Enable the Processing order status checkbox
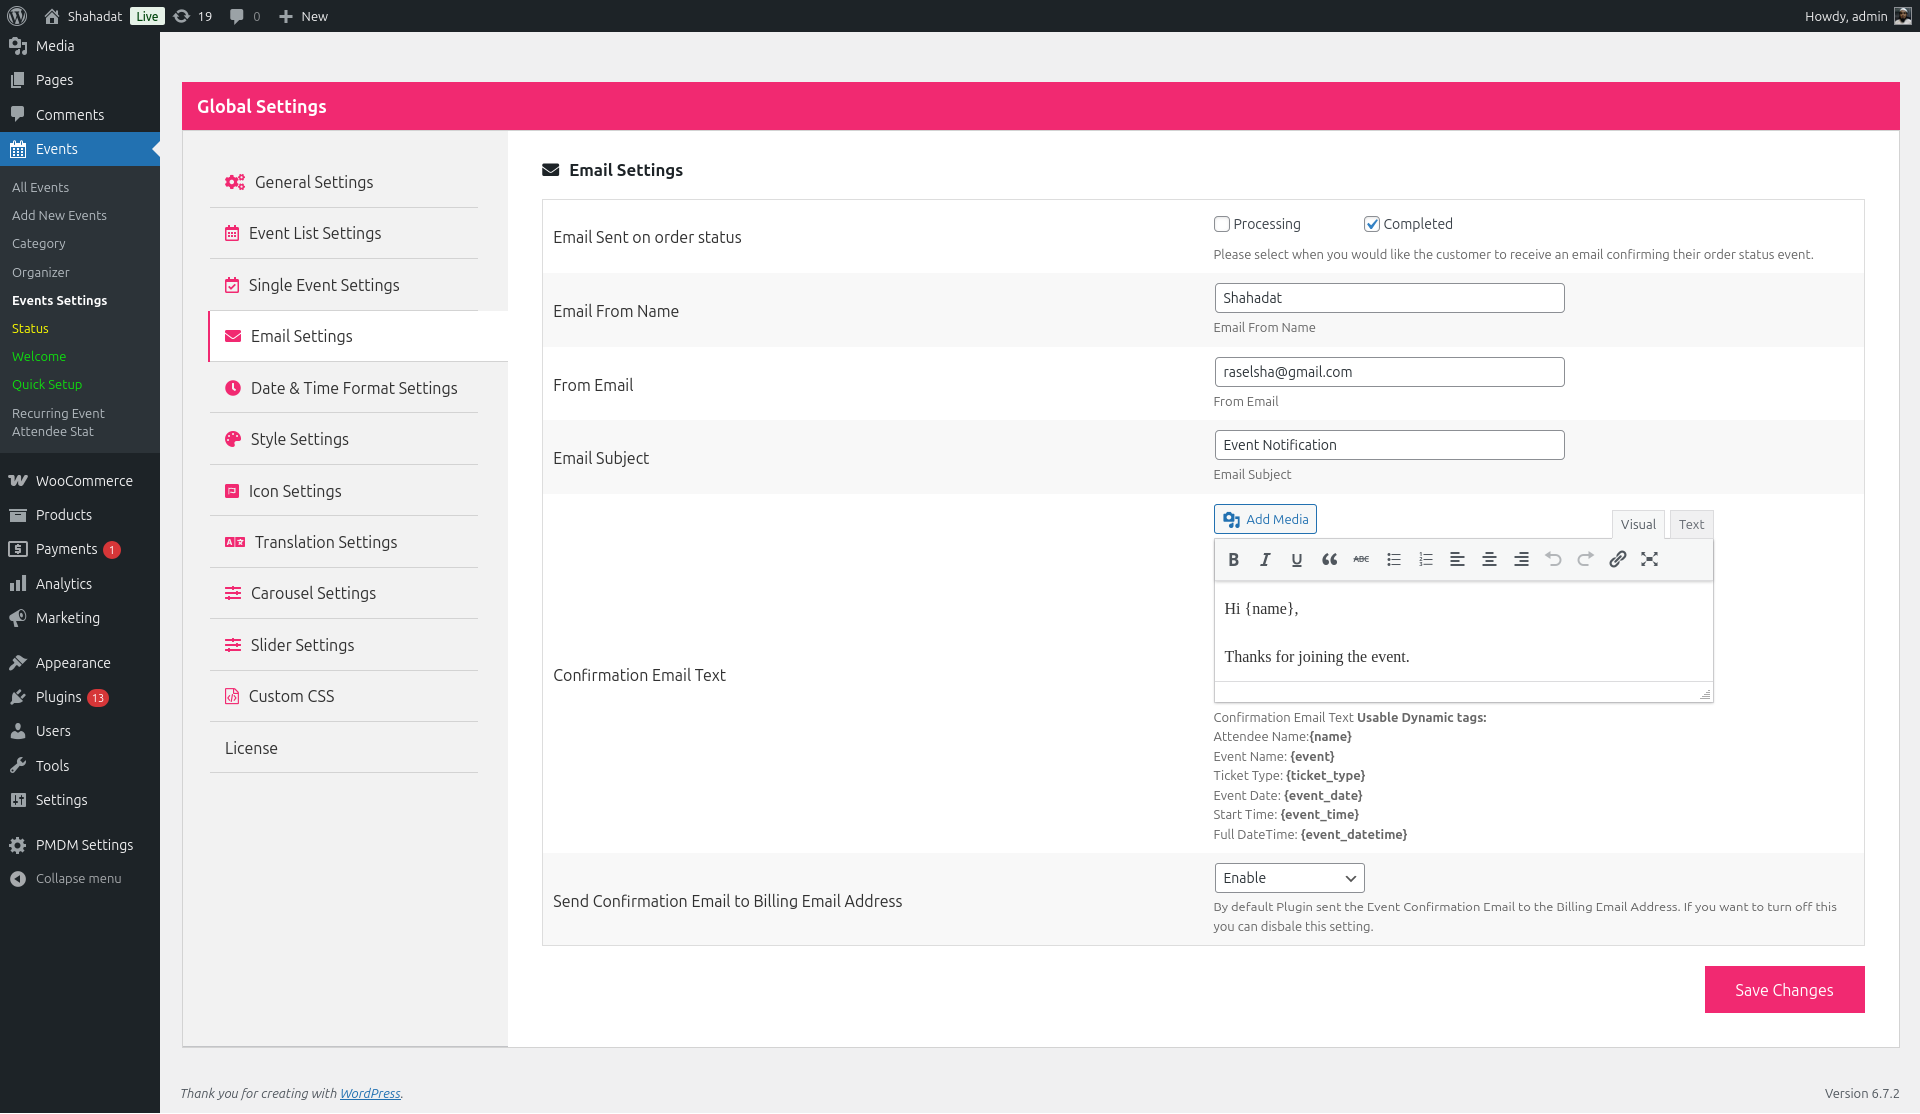 1222,224
